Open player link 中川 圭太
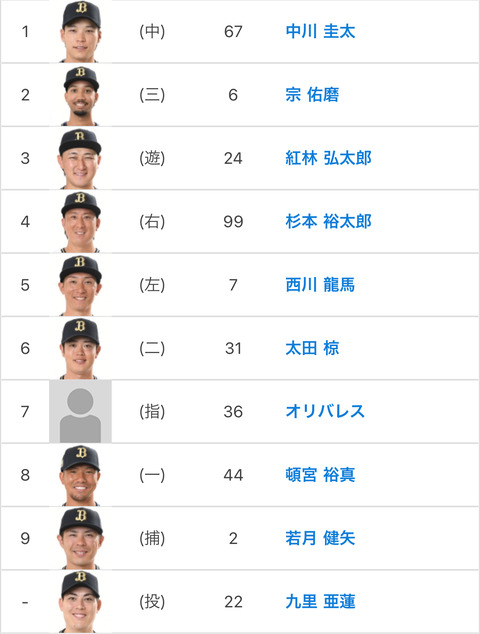The image size is (480, 634). pos(320,32)
